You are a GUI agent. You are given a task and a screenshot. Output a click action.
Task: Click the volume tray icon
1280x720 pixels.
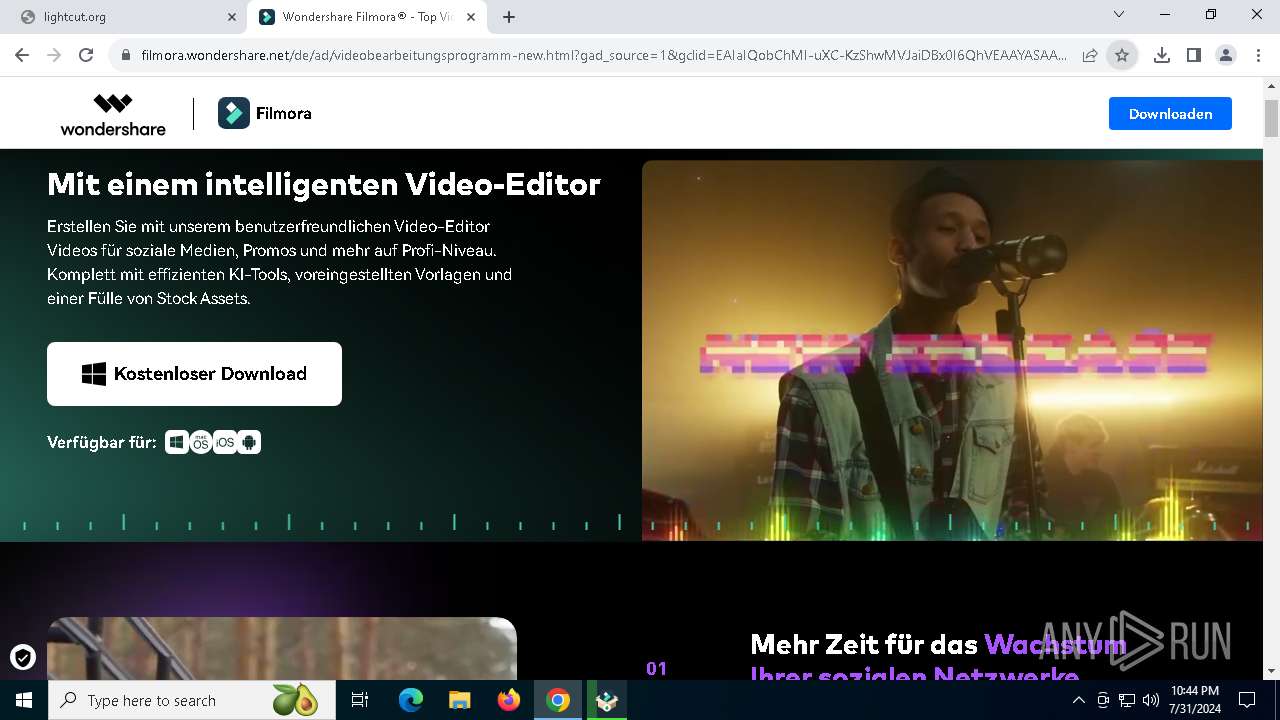click(x=1151, y=700)
